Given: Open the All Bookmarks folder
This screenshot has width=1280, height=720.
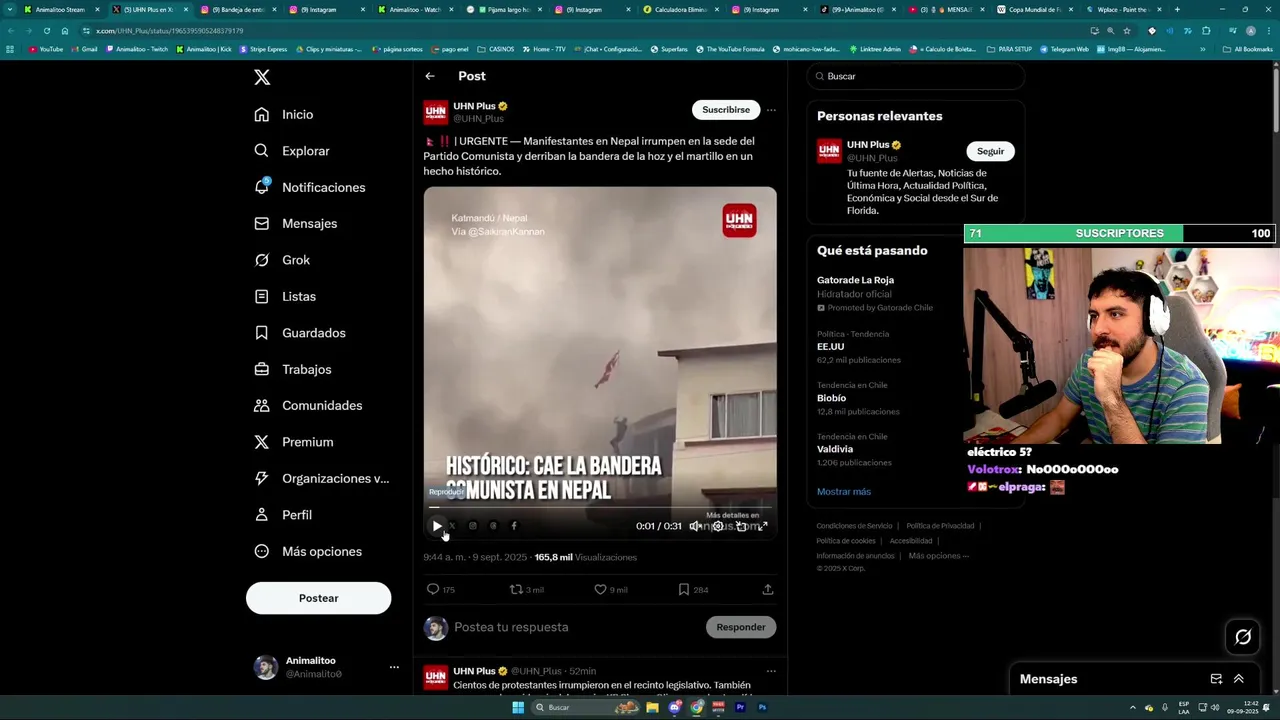Looking at the screenshot, I should click(x=1247, y=49).
